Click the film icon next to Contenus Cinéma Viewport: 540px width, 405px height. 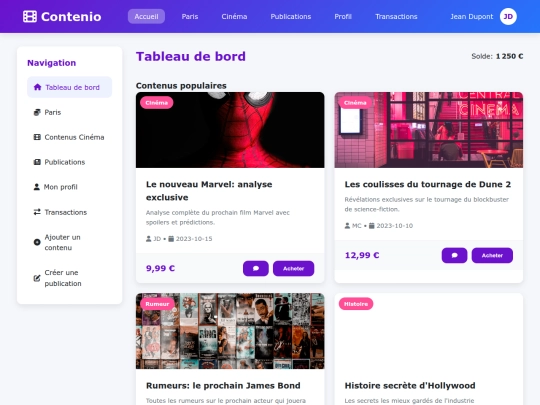37,137
